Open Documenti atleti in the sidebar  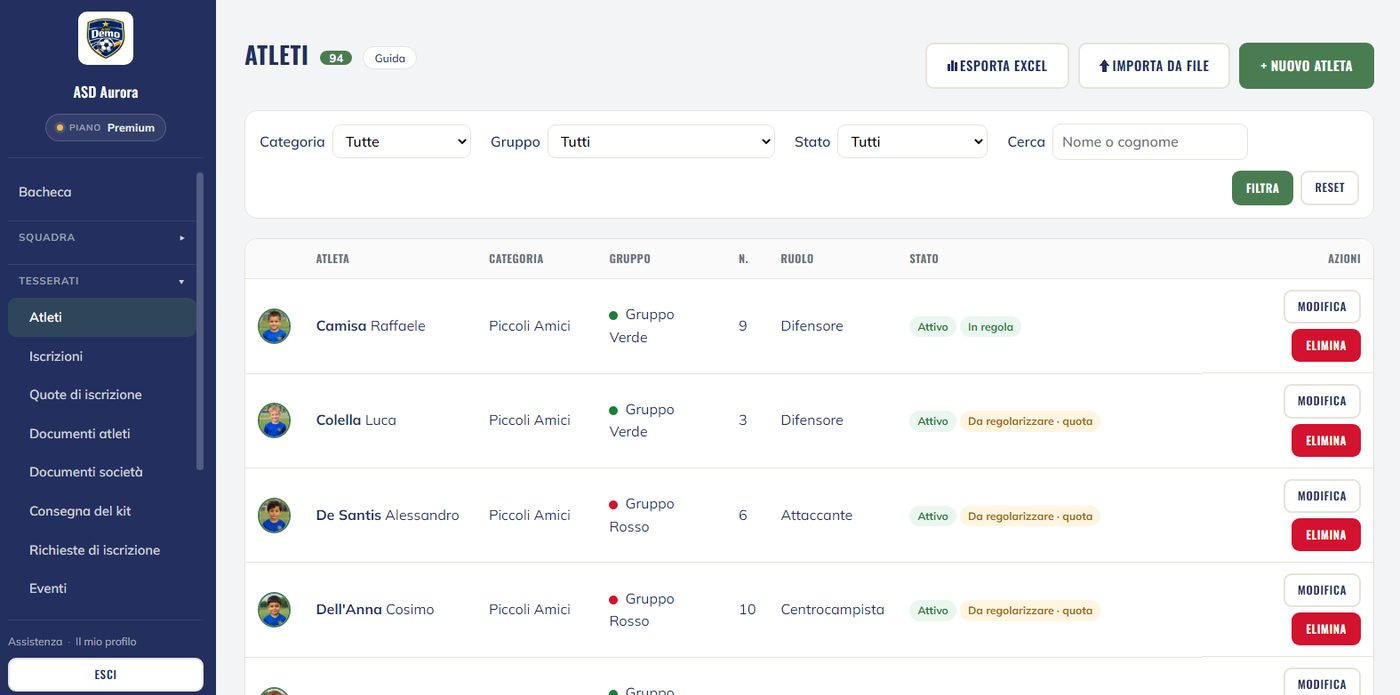[102, 434]
